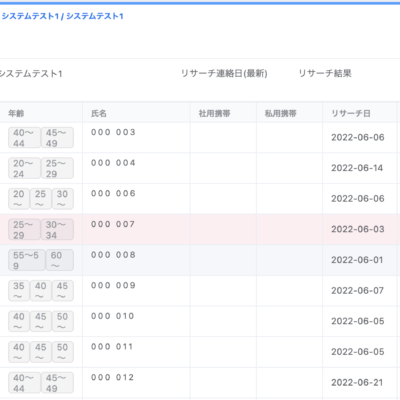Select the highlighted row 000 007
400x400 pixels.
point(200,230)
